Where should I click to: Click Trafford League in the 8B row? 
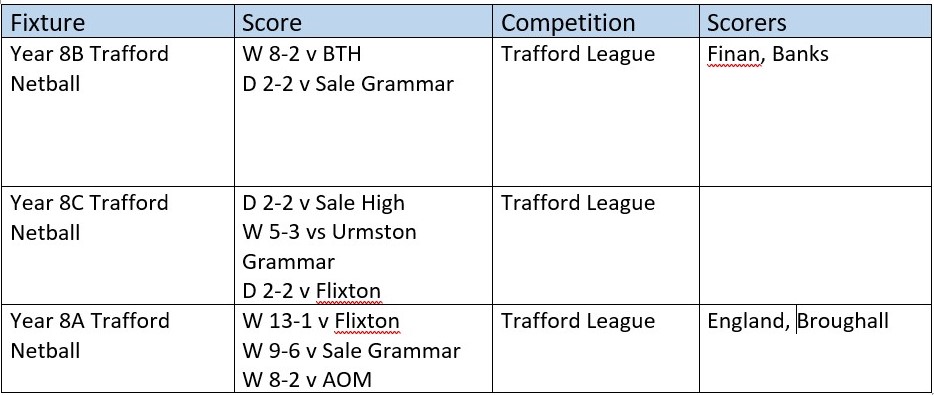[x=578, y=54]
